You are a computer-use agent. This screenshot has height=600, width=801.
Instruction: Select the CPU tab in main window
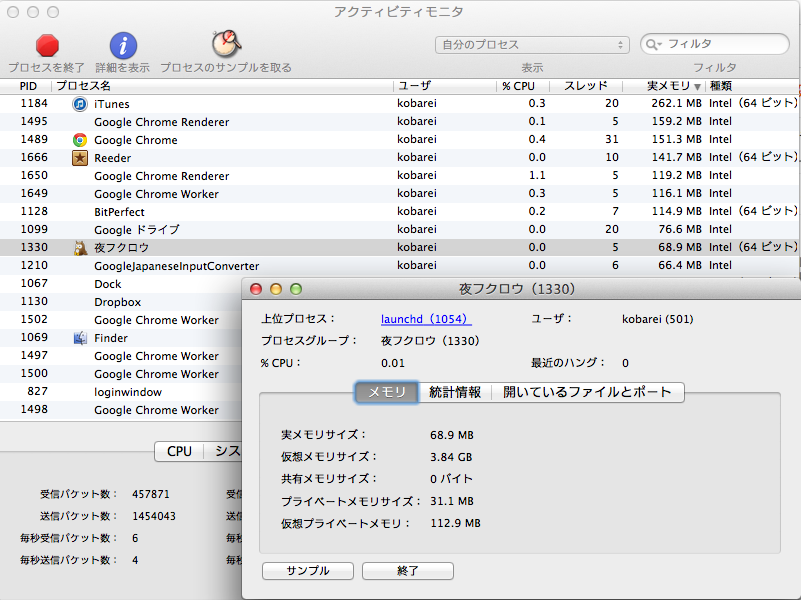179,451
